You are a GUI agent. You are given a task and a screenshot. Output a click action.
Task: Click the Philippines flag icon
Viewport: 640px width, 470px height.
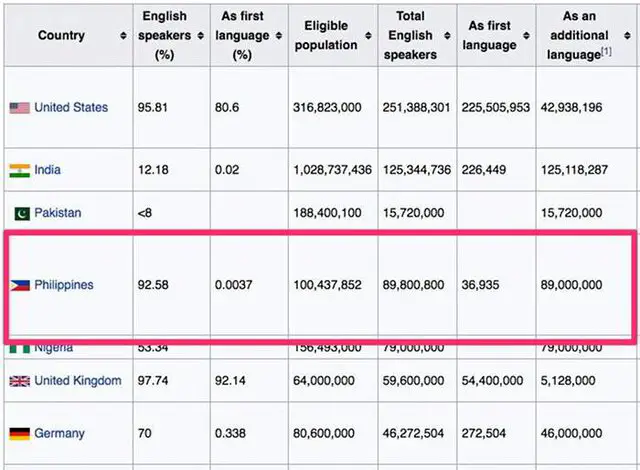click(20, 285)
